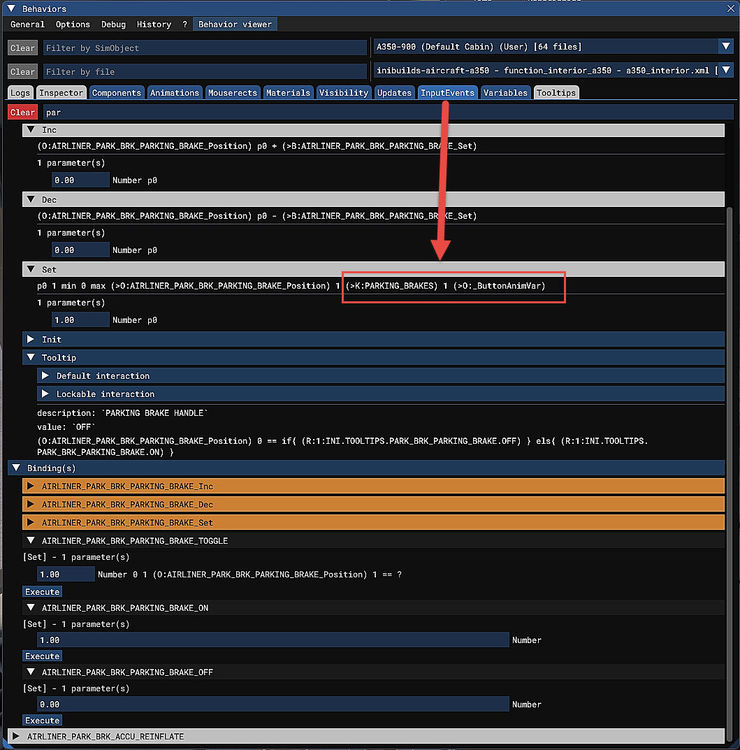Clear the Filter by file field

(22, 72)
